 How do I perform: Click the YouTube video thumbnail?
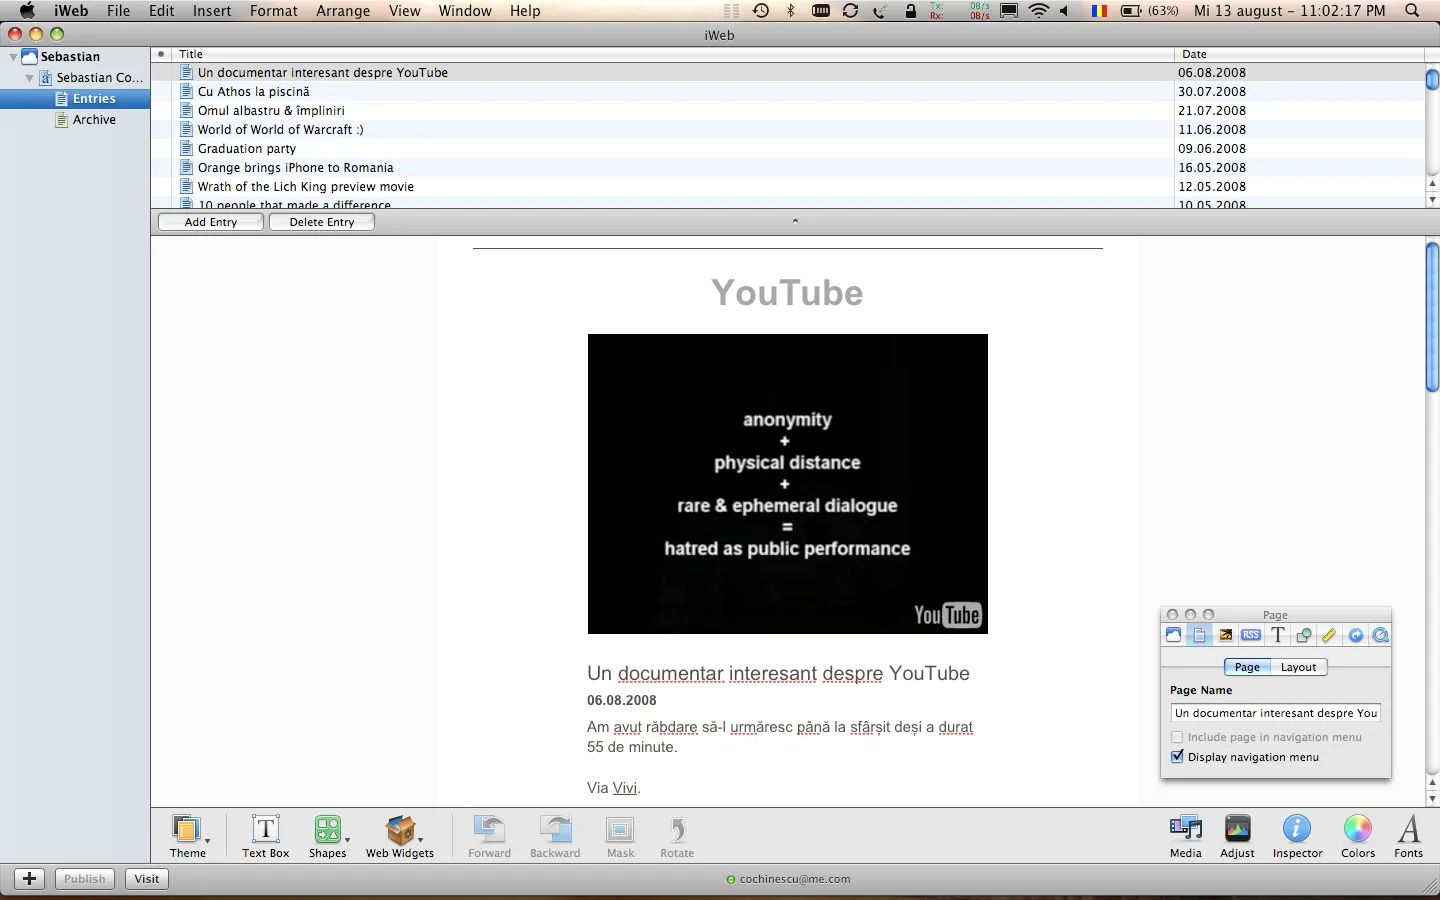tap(788, 484)
